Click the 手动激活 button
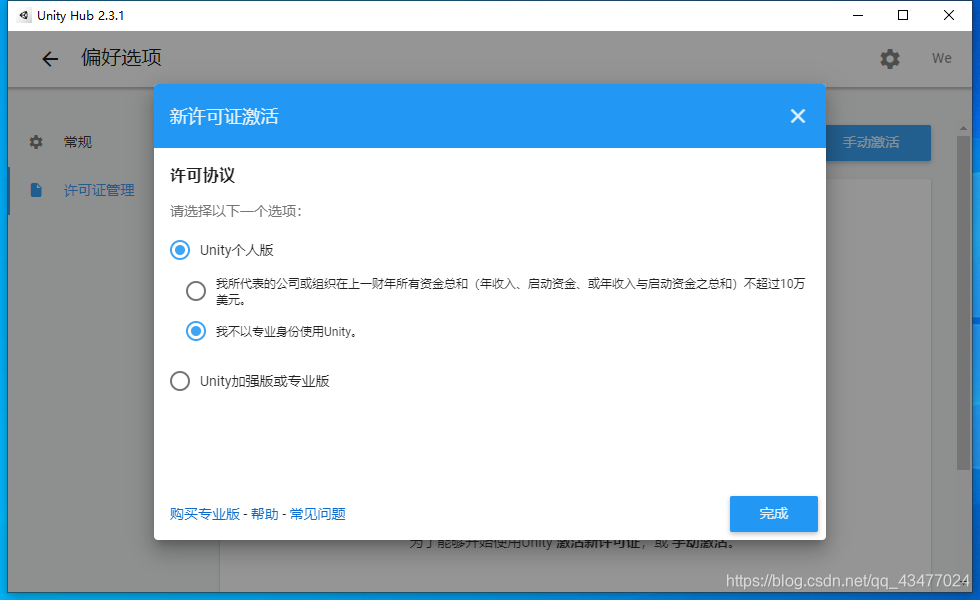980x600 pixels. pyautogui.click(x=878, y=142)
